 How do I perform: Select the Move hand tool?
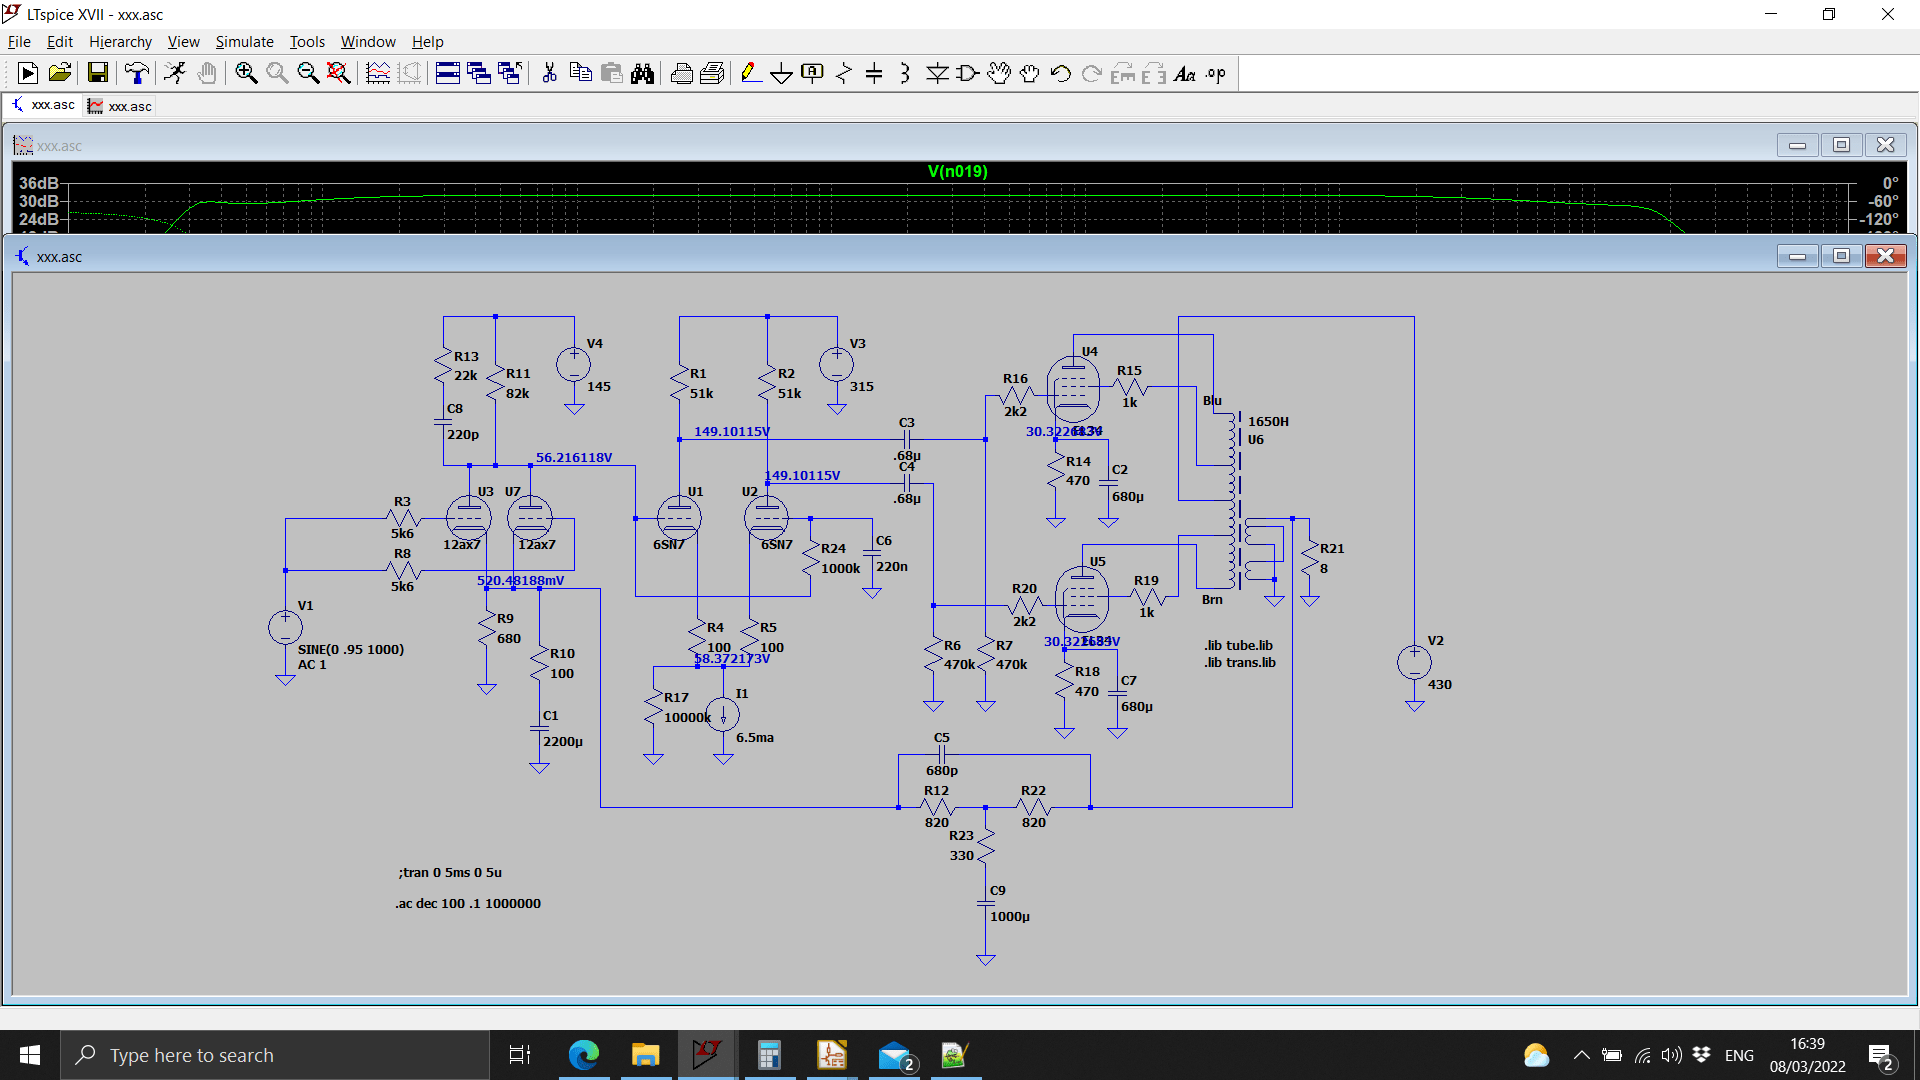(998, 73)
